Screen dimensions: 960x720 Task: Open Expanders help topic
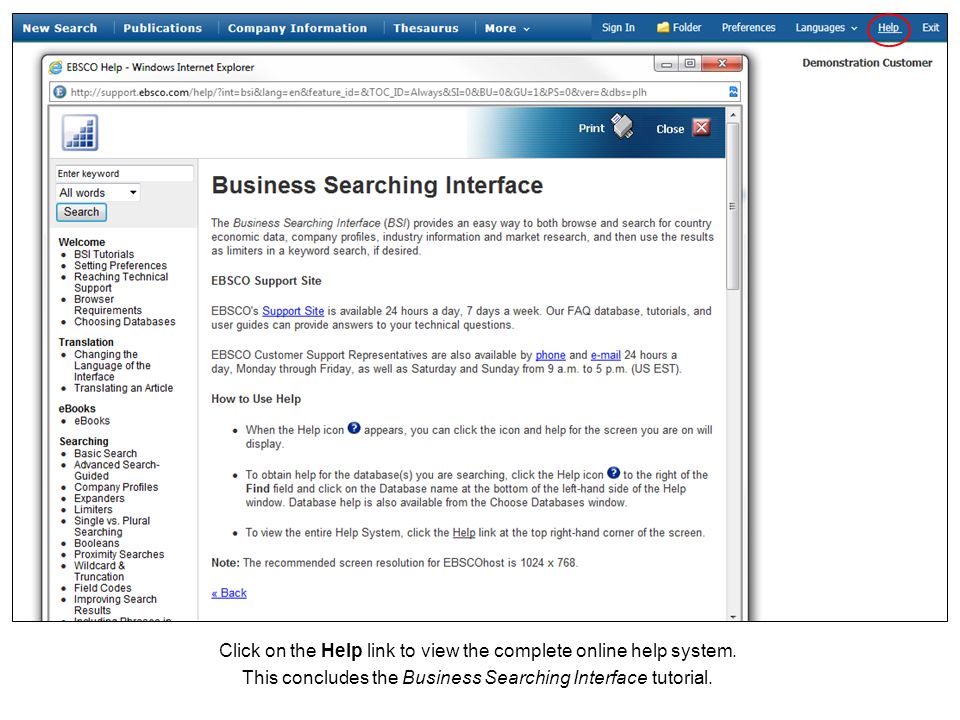99,498
